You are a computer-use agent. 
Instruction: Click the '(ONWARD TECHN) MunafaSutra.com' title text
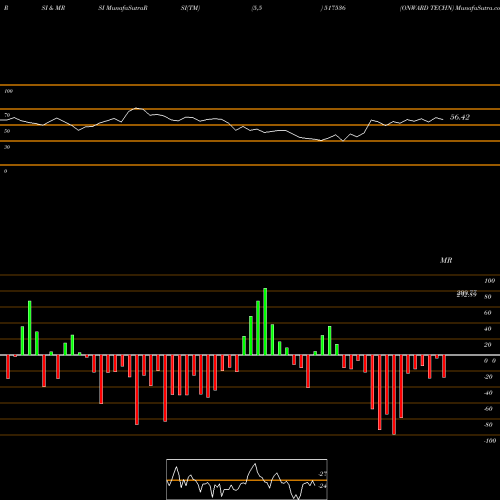click(x=450, y=8)
